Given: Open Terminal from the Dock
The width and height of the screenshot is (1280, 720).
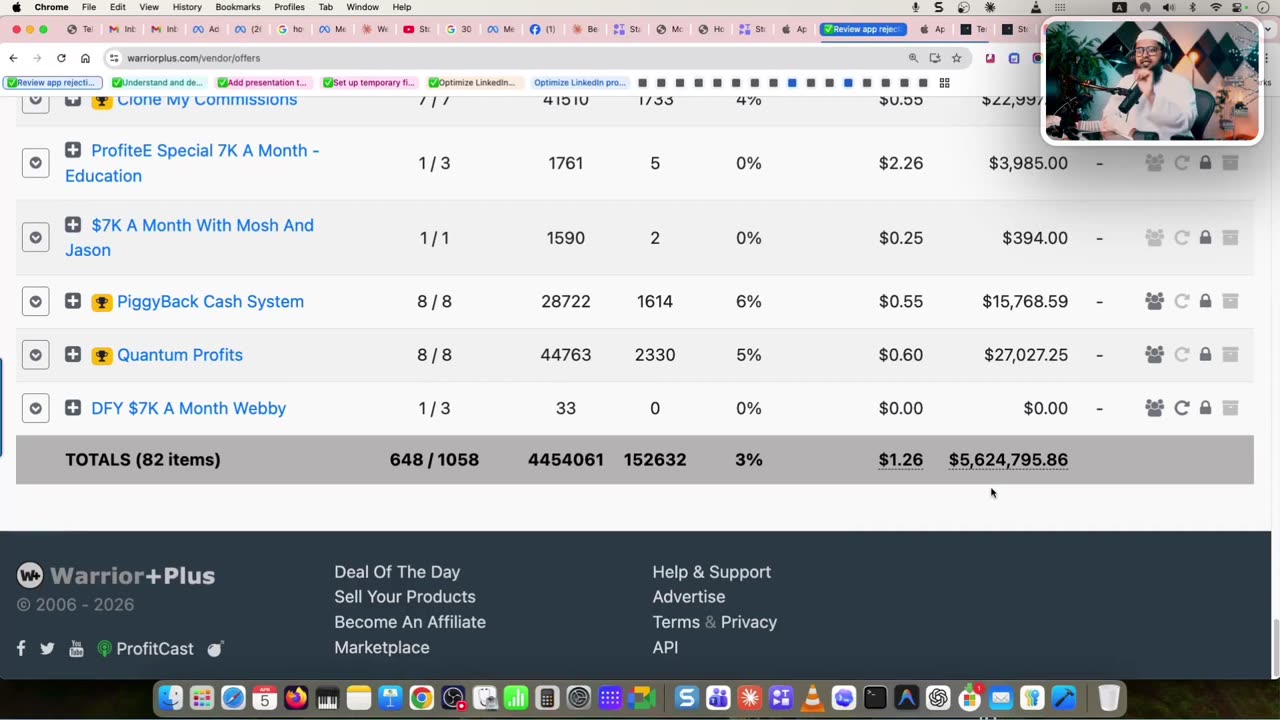Looking at the screenshot, I should pyautogui.click(x=875, y=698).
